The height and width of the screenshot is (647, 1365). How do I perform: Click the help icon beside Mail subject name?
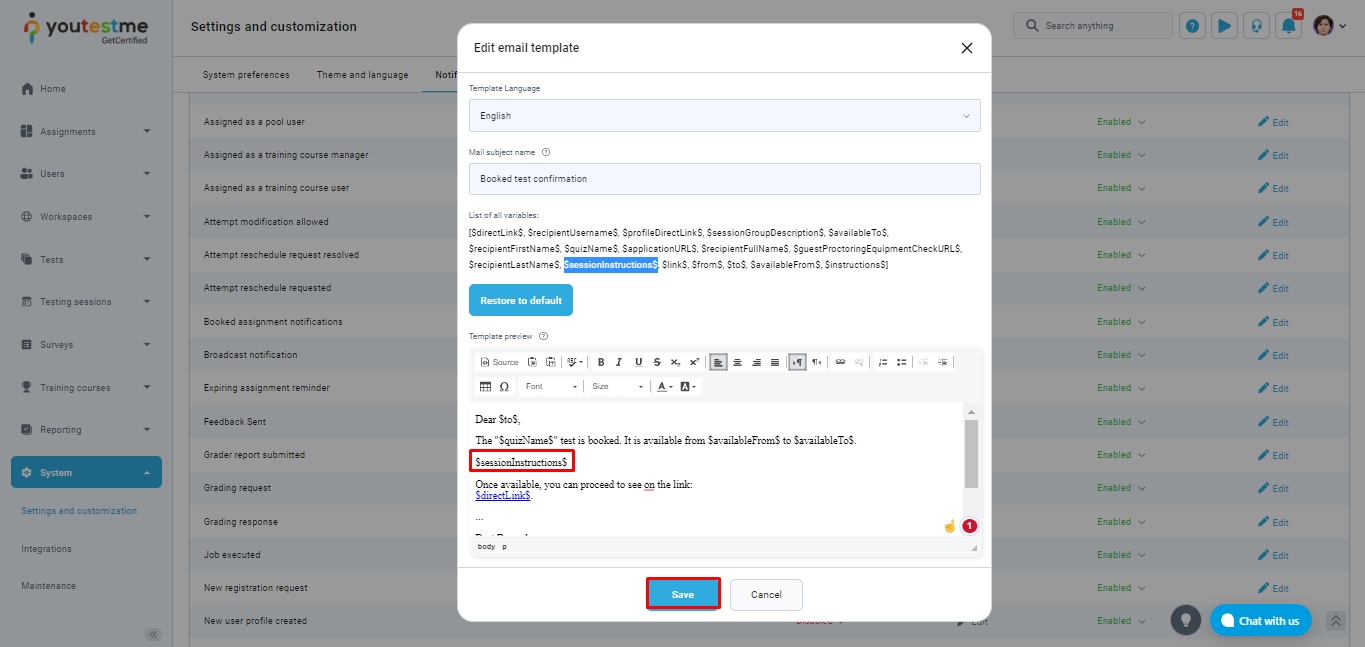click(x=546, y=152)
